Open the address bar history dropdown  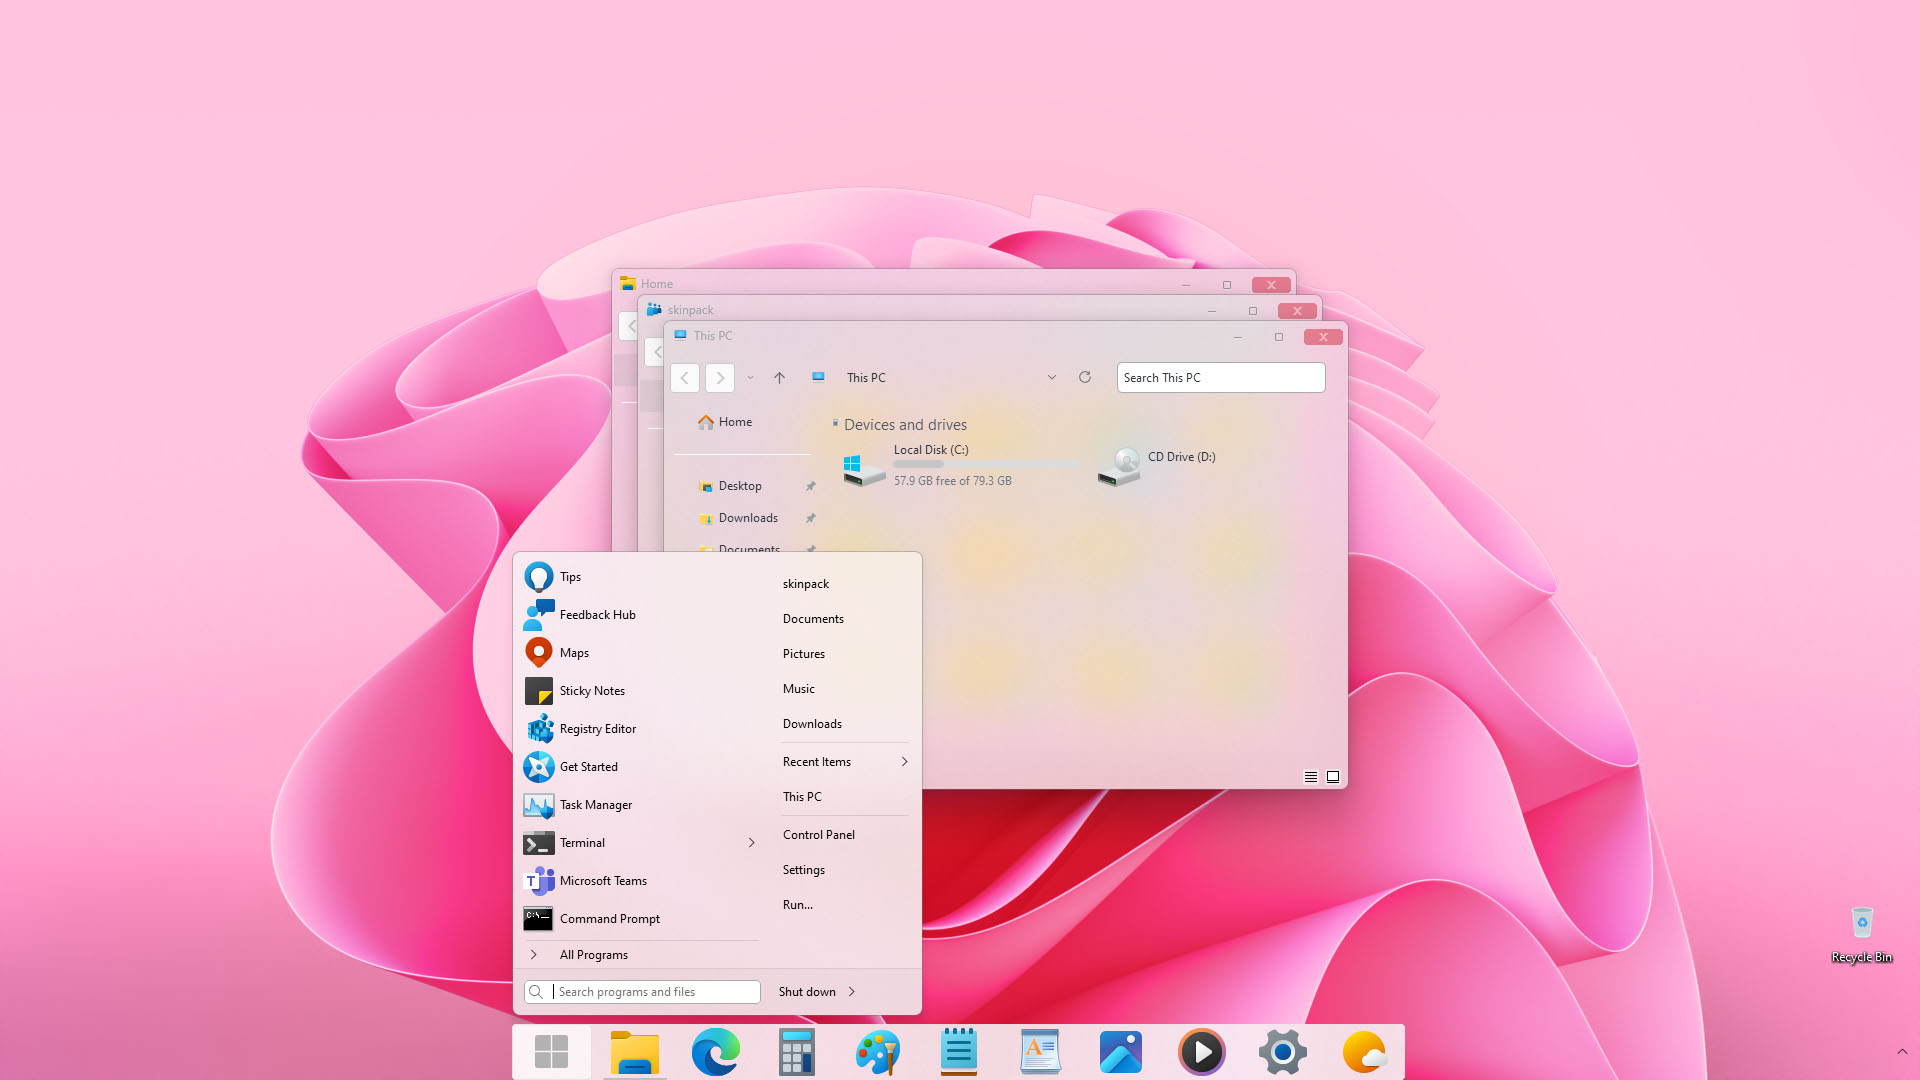(x=1052, y=377)
